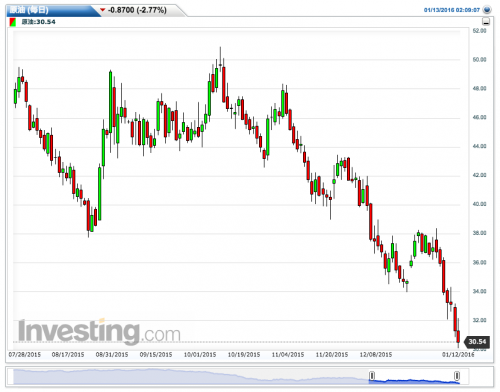Click the 08/17/2015 date label
Viewport: 500px width, 392px height.
click(x=68, y=355)
